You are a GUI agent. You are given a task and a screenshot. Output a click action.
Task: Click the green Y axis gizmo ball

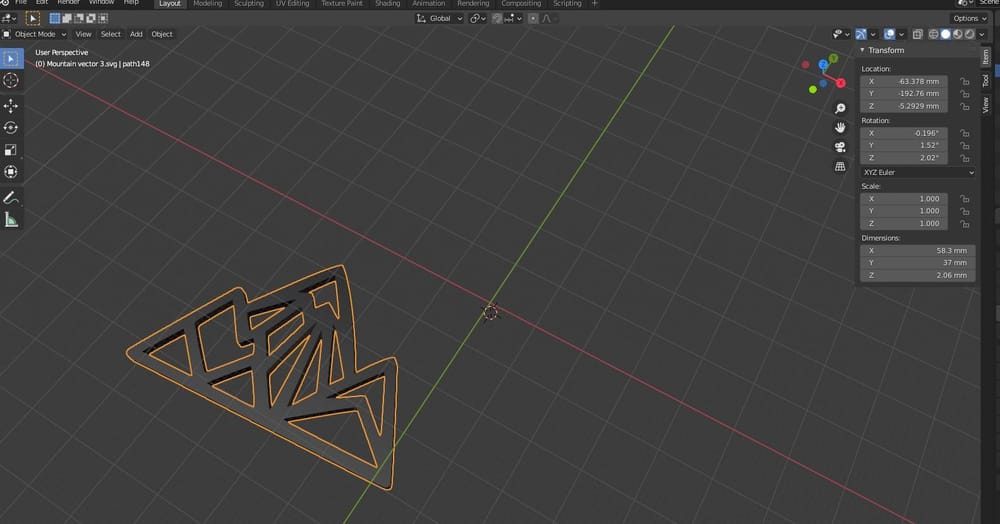[x=833, y=59]
